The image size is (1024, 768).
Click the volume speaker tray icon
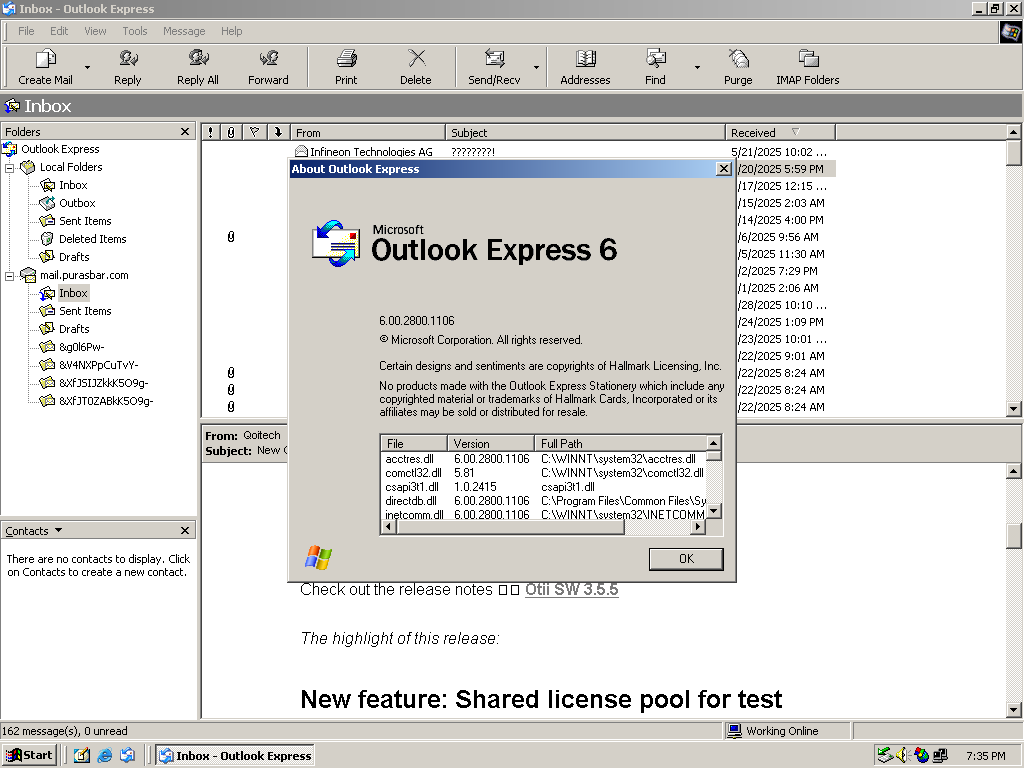click(x=903, y=756)
